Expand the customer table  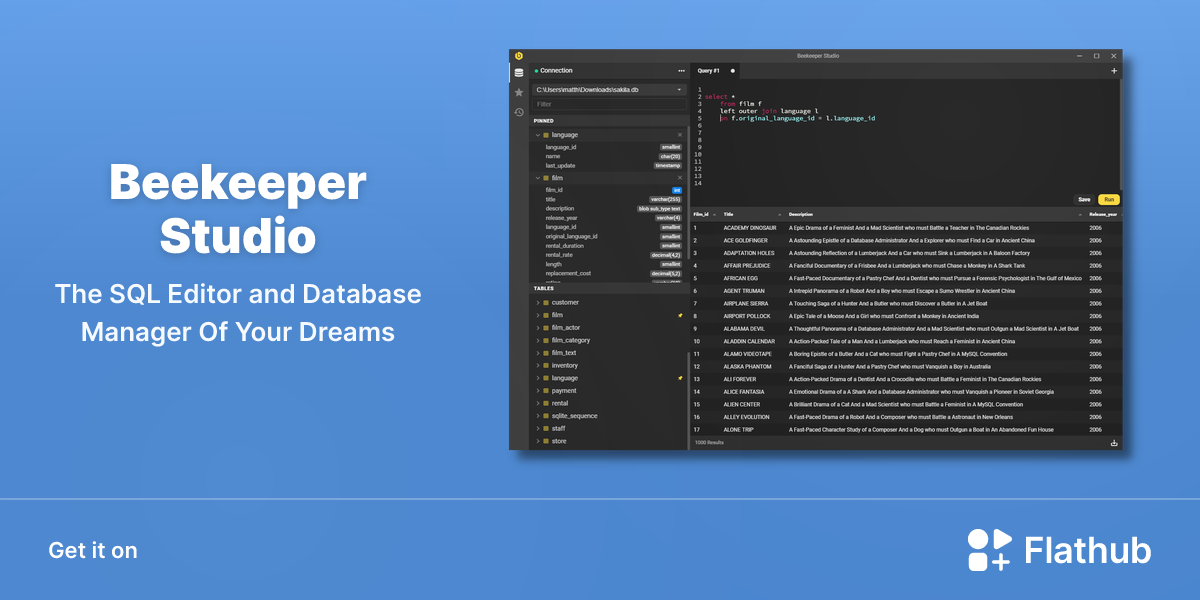(x=537, y=302)
